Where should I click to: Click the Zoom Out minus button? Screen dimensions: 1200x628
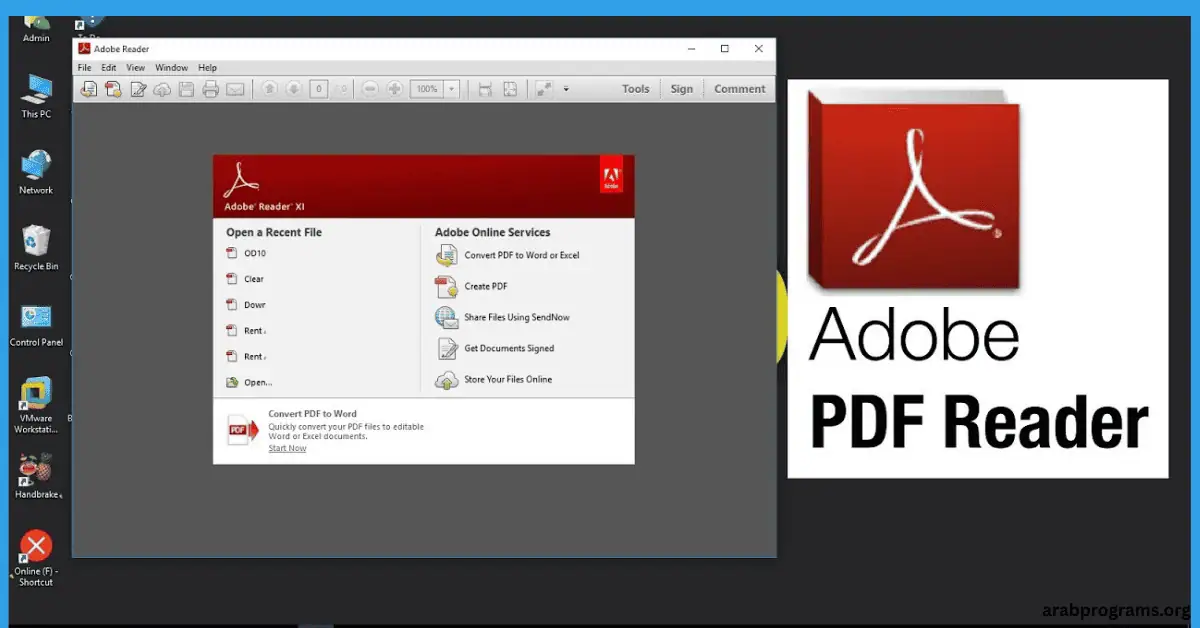pyautogui.click(x=370, y=89)
